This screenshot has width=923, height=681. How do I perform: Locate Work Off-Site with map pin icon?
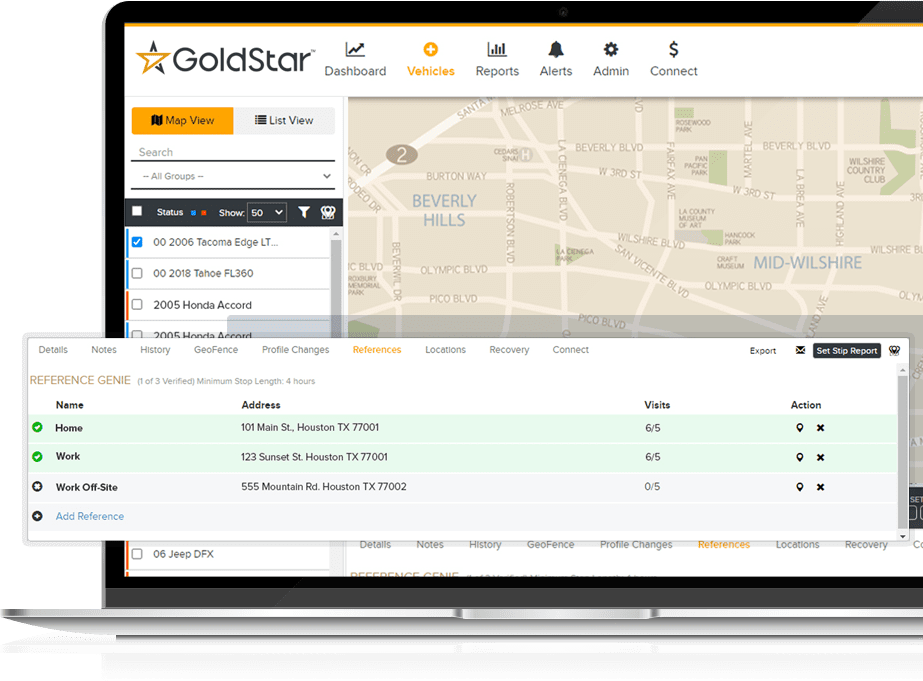click(799, 487)
